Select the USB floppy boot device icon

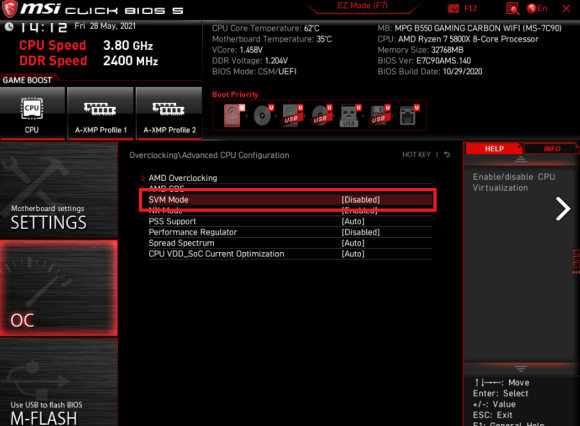tap(379, 115)
